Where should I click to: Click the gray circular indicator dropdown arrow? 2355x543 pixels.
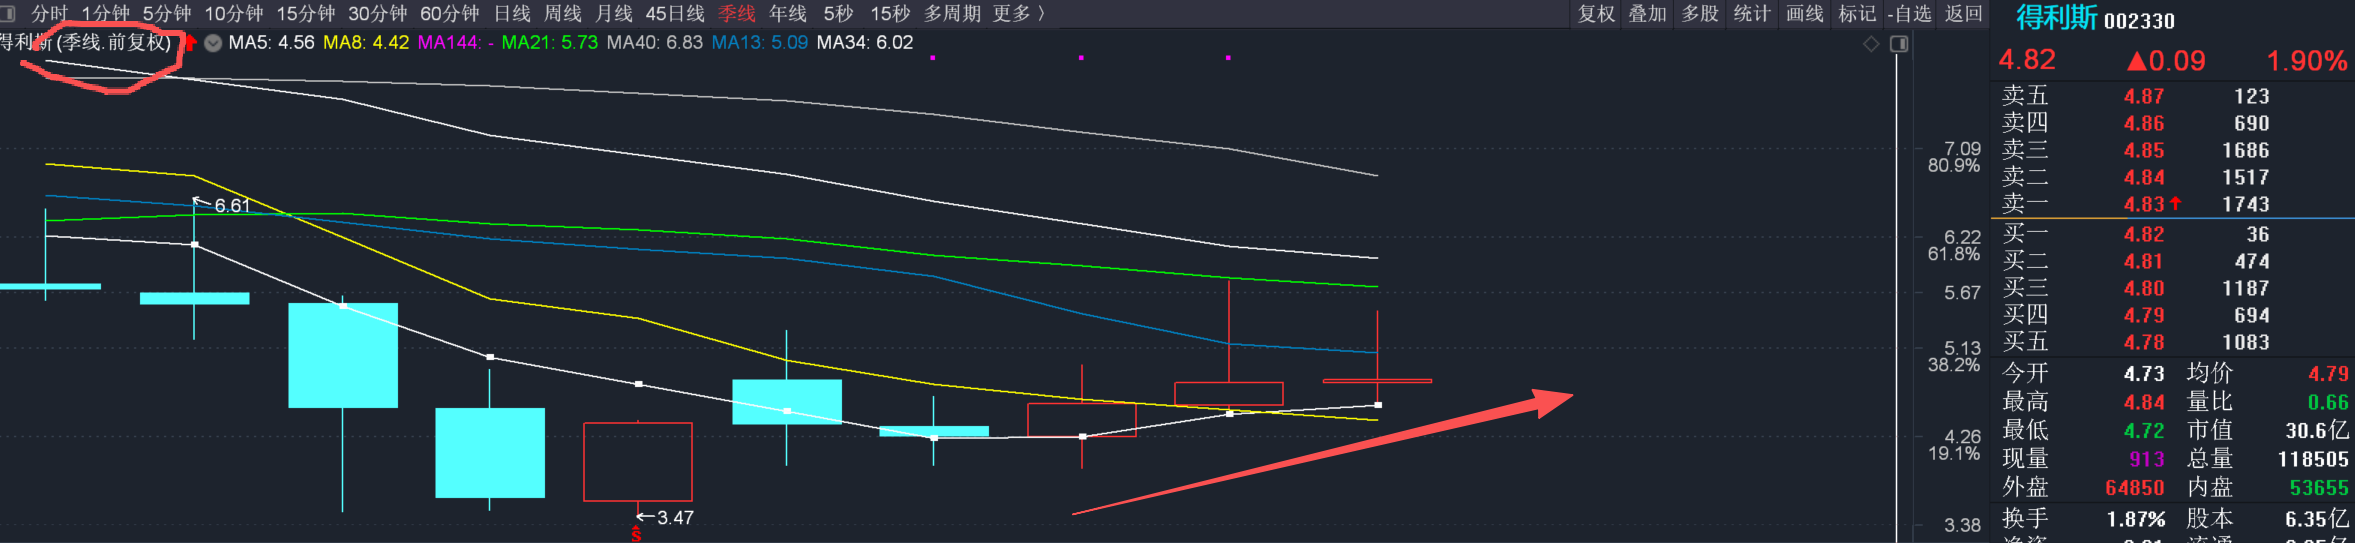click(x=213, y=43)
